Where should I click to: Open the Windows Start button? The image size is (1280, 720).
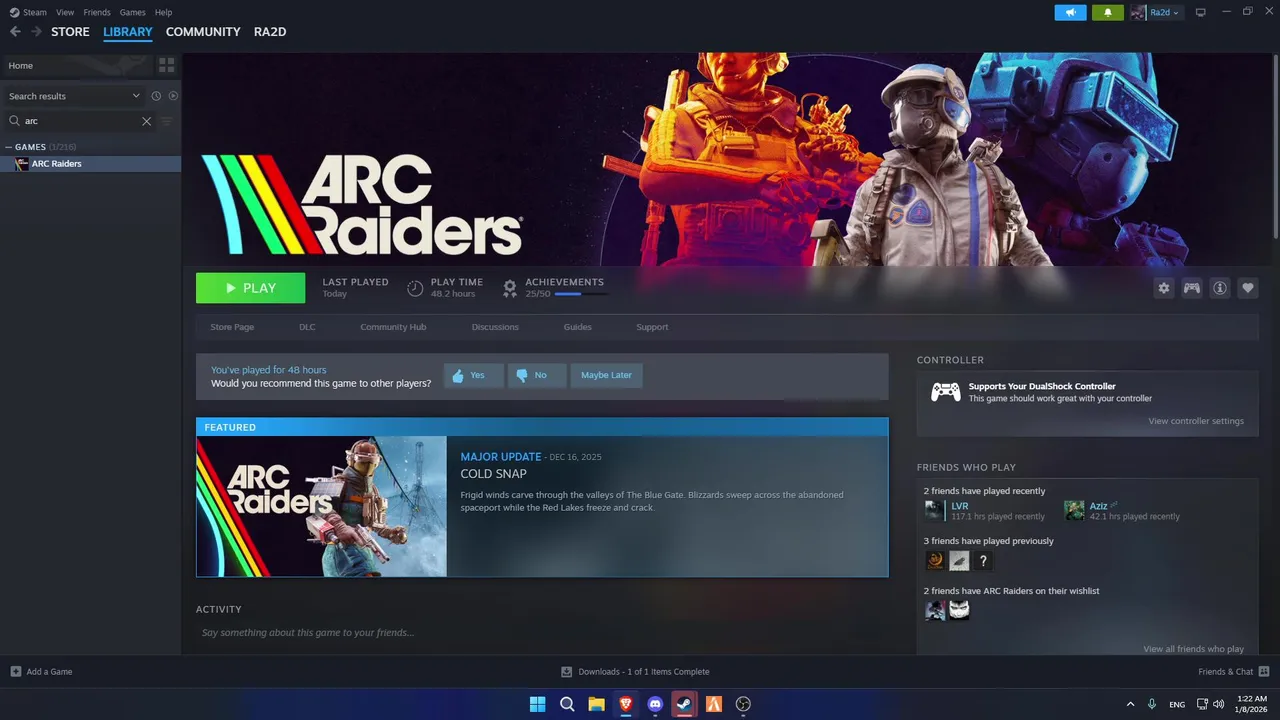tap(537, 704)
